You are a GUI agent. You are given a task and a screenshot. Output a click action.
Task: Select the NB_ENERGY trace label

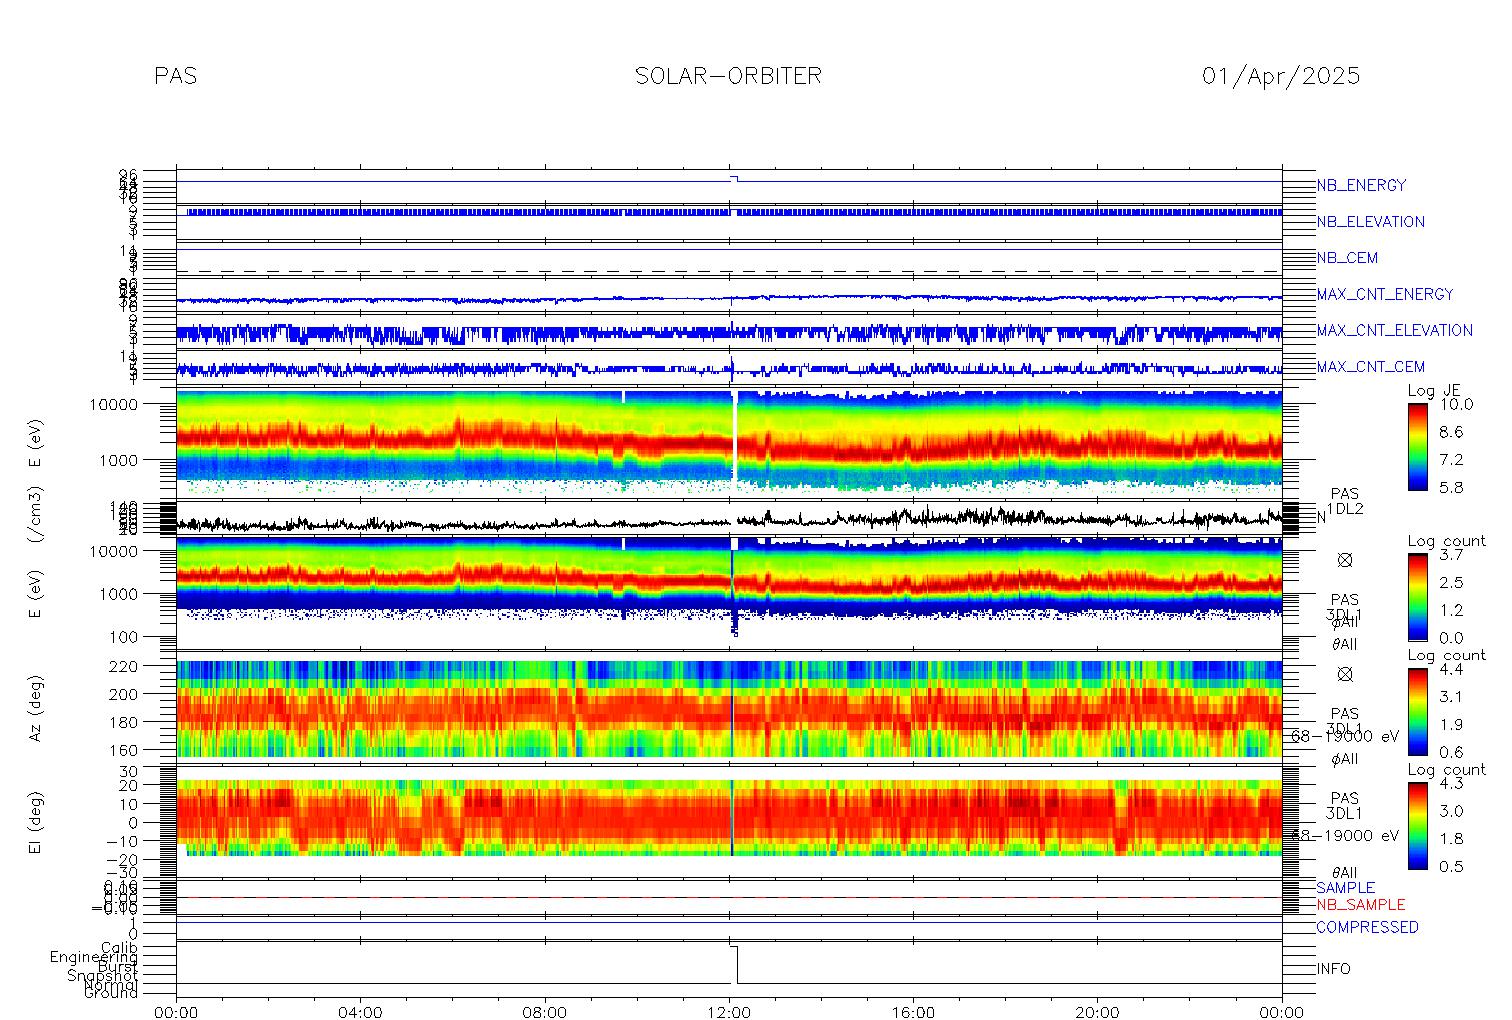point(1361,185)
